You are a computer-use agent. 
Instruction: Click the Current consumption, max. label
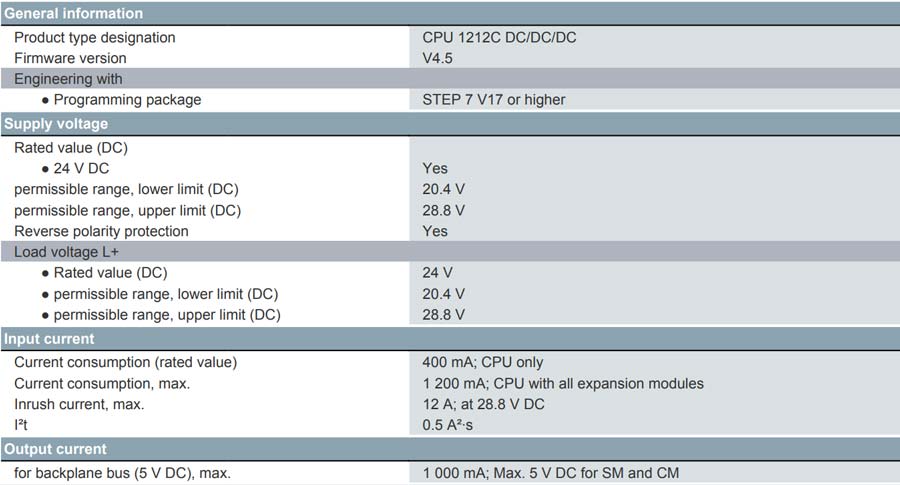pos(102,383)
